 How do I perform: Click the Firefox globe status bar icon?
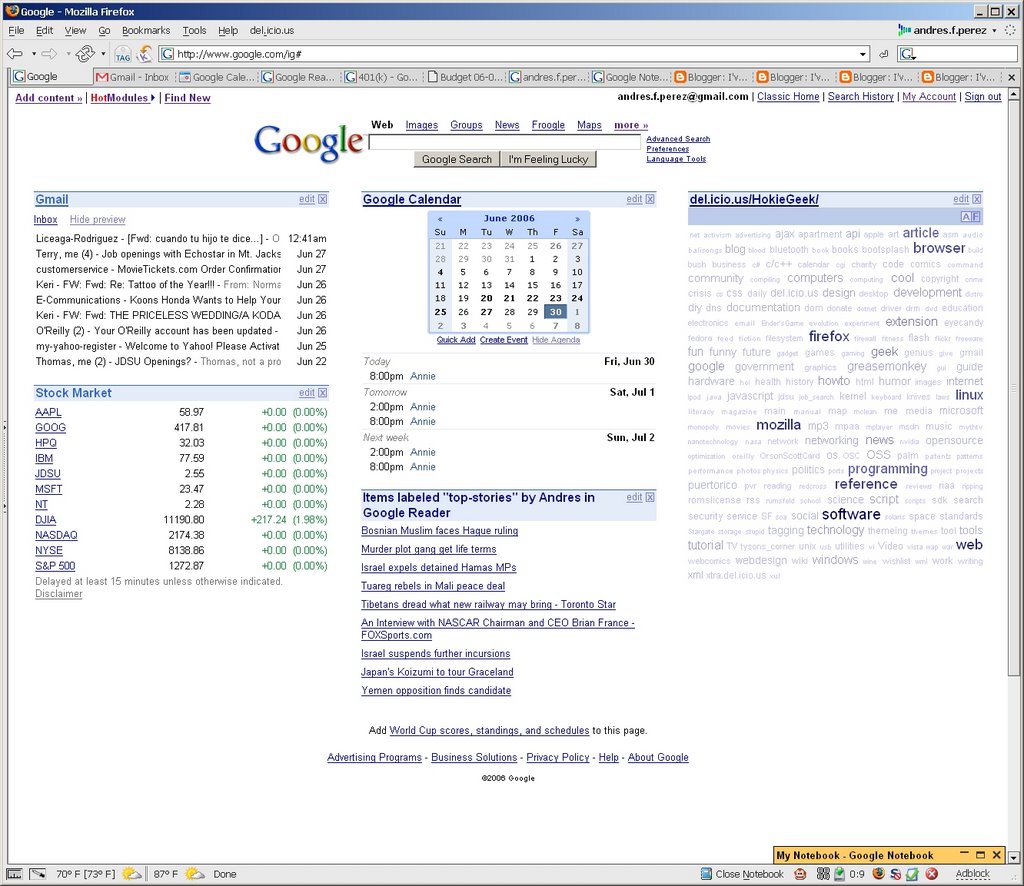click(879, 874)
